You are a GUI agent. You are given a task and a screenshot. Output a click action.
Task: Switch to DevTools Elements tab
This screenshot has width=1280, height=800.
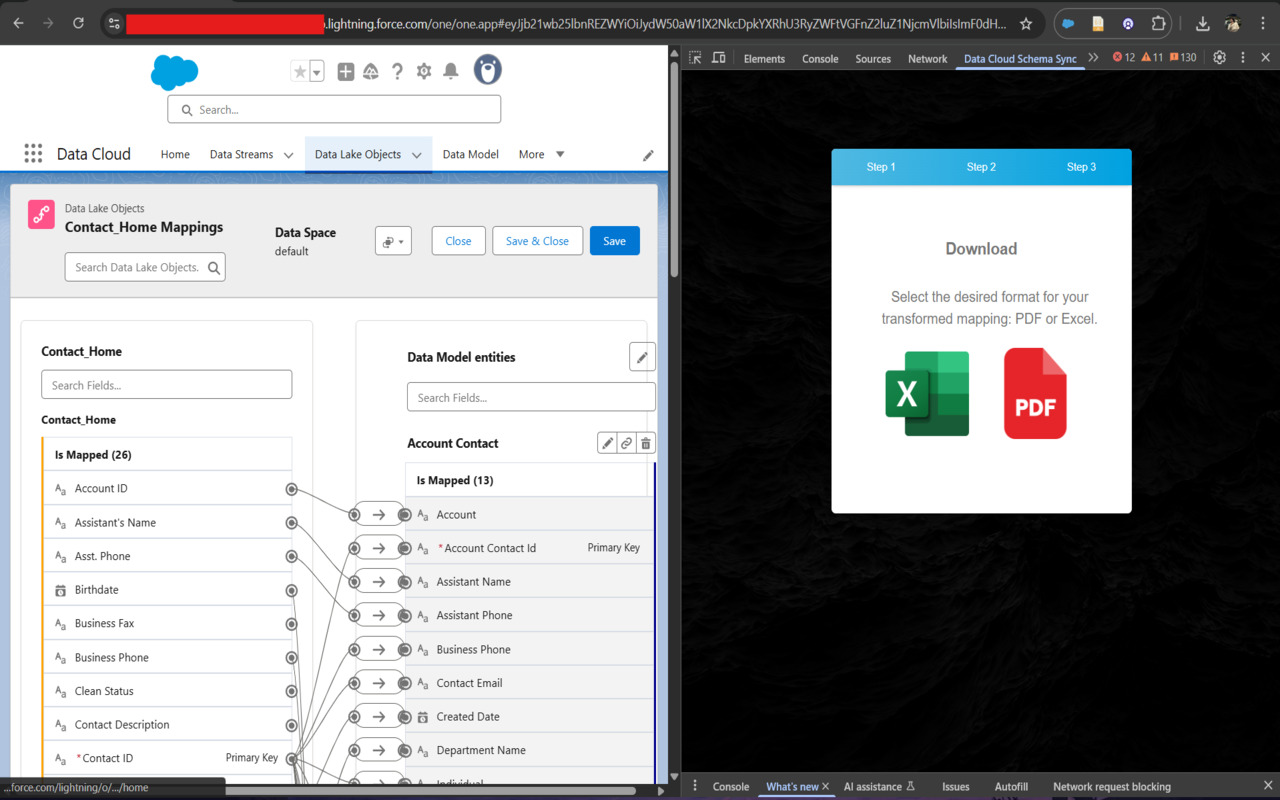pyautogui.click(x=764, y=59)
